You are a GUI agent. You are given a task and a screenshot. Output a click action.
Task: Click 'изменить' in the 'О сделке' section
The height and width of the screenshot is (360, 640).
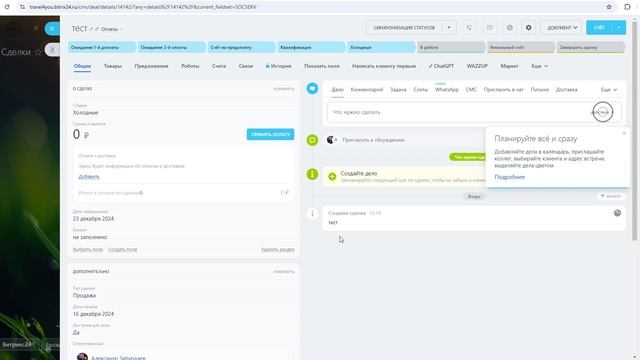[x=284, y=89]
